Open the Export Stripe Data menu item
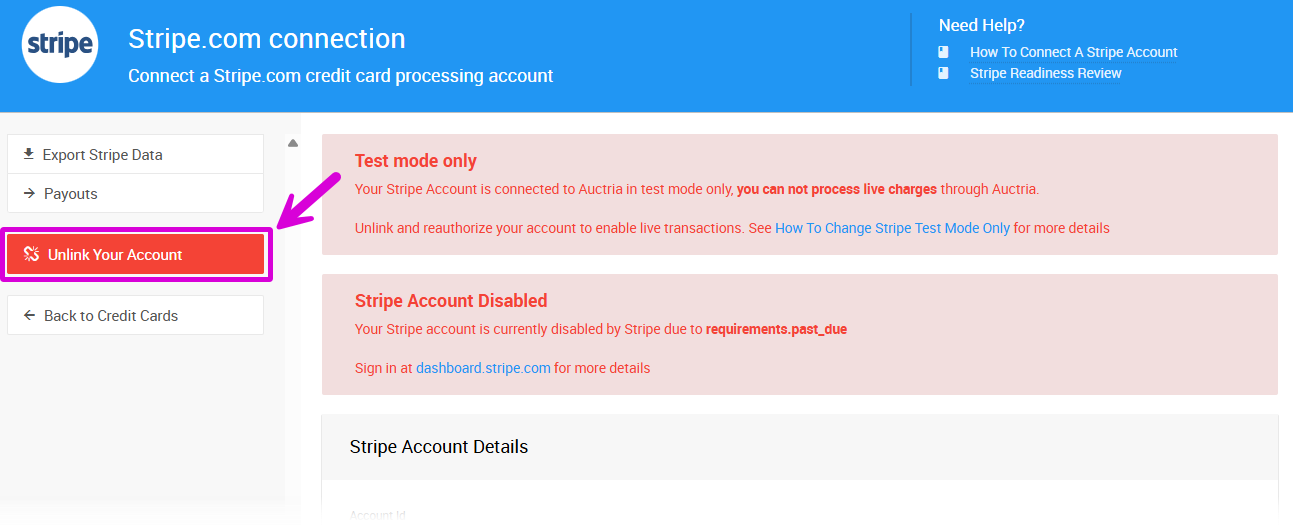This screenshot has width=1293, height=526. coord(102,155)
